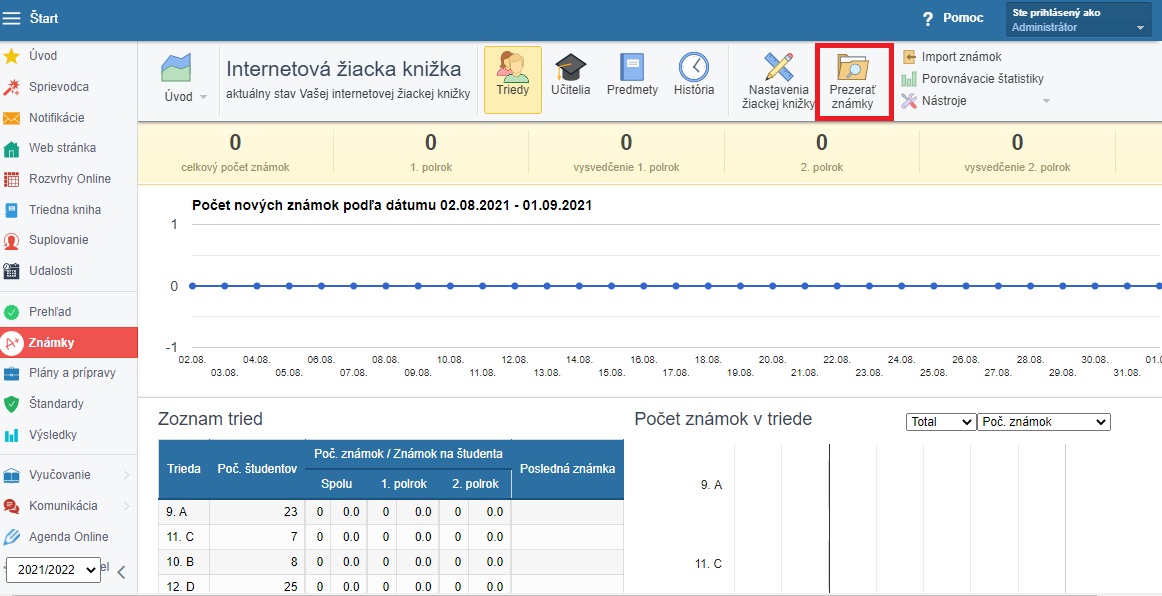Open Sprievodca wizard wand icon

click(11, 87)
